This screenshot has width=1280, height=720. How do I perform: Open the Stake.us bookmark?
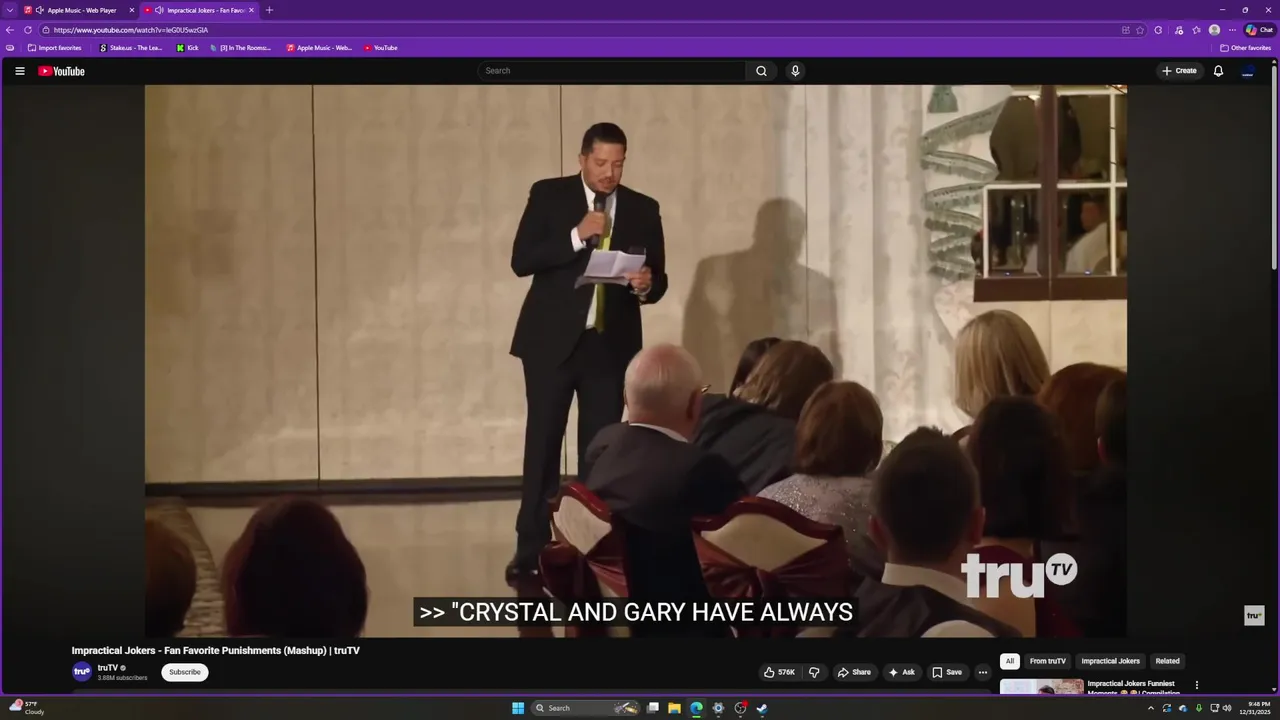click(131, 48)
